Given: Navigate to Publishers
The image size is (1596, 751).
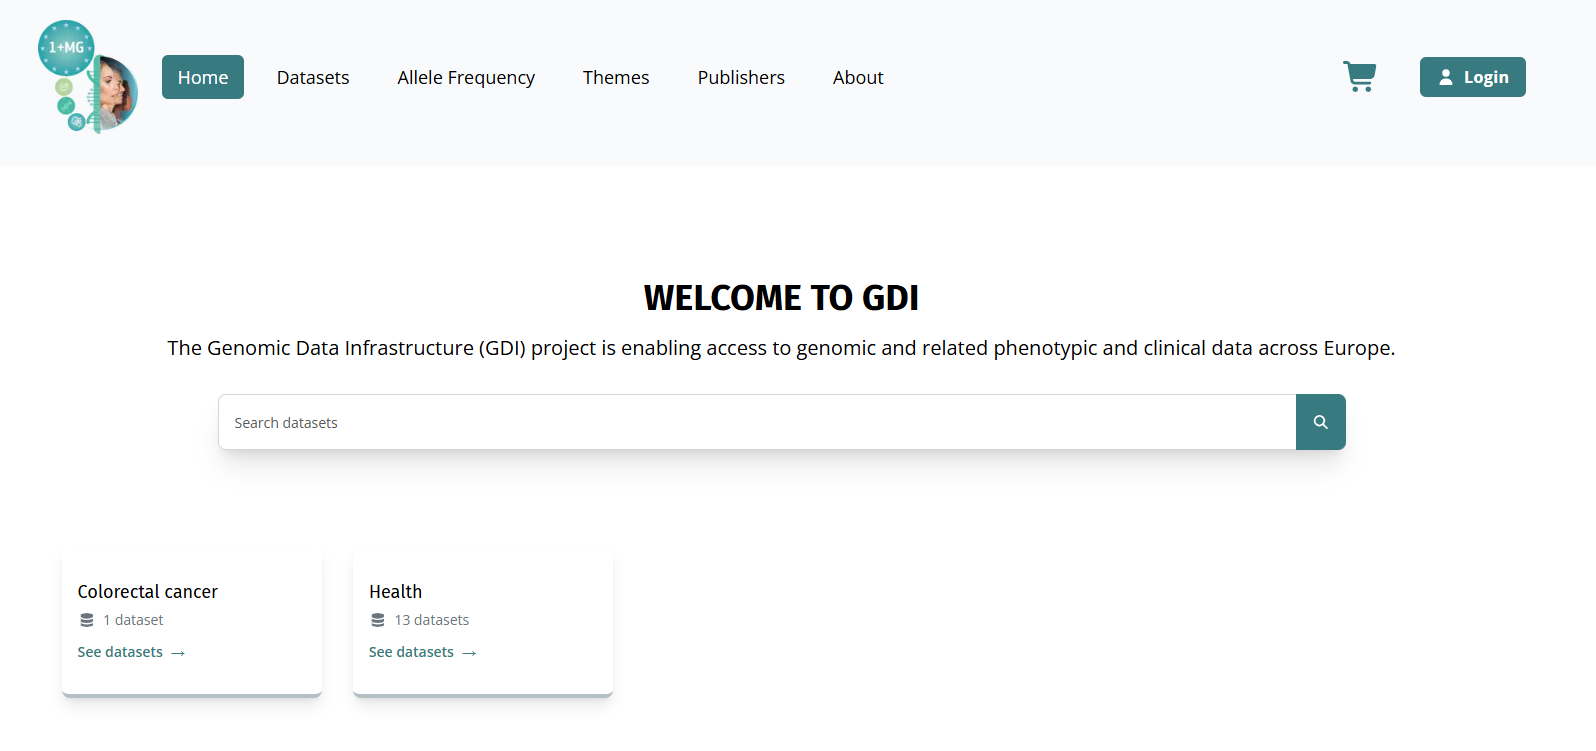Looking at the screenshot, I should click(x=741, y=77).
